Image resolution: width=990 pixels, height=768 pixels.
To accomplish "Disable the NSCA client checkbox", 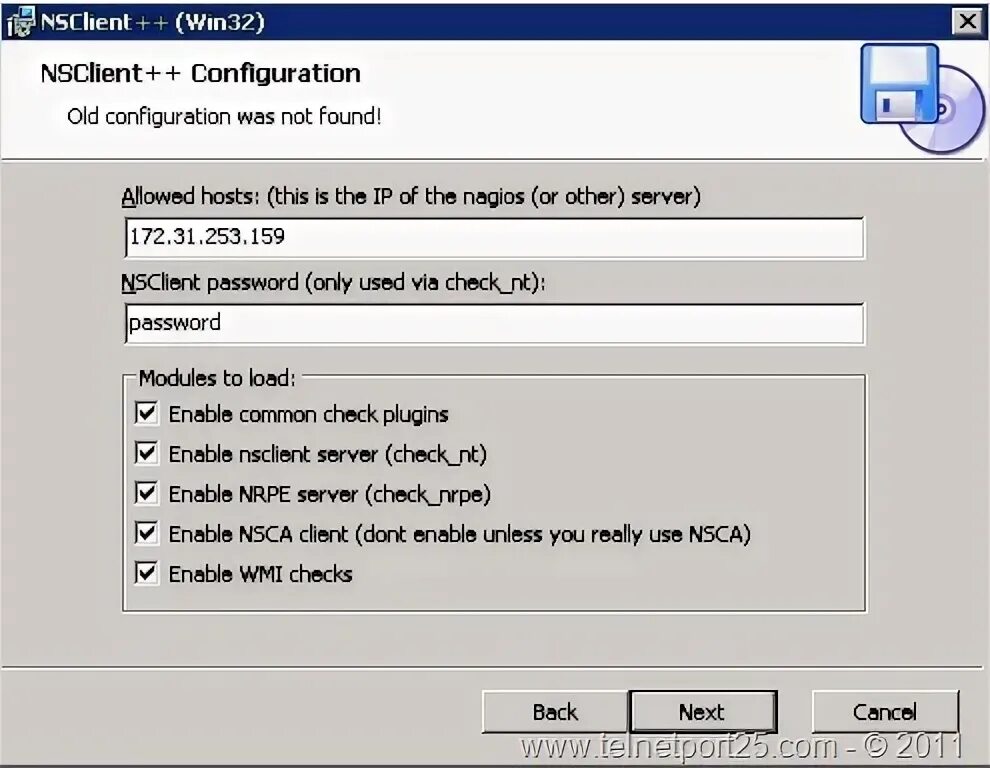I will [146, 534].
